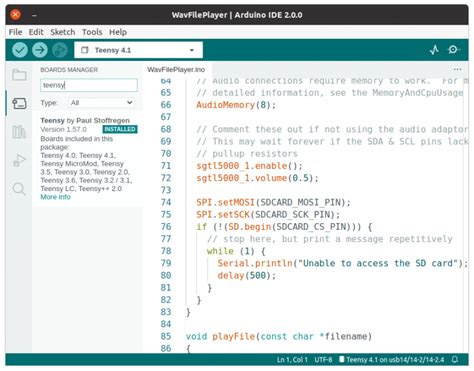Click the Teensy by Paul Stoffregen title
Screen dimensions: 474x371
[x=85, y=120]
